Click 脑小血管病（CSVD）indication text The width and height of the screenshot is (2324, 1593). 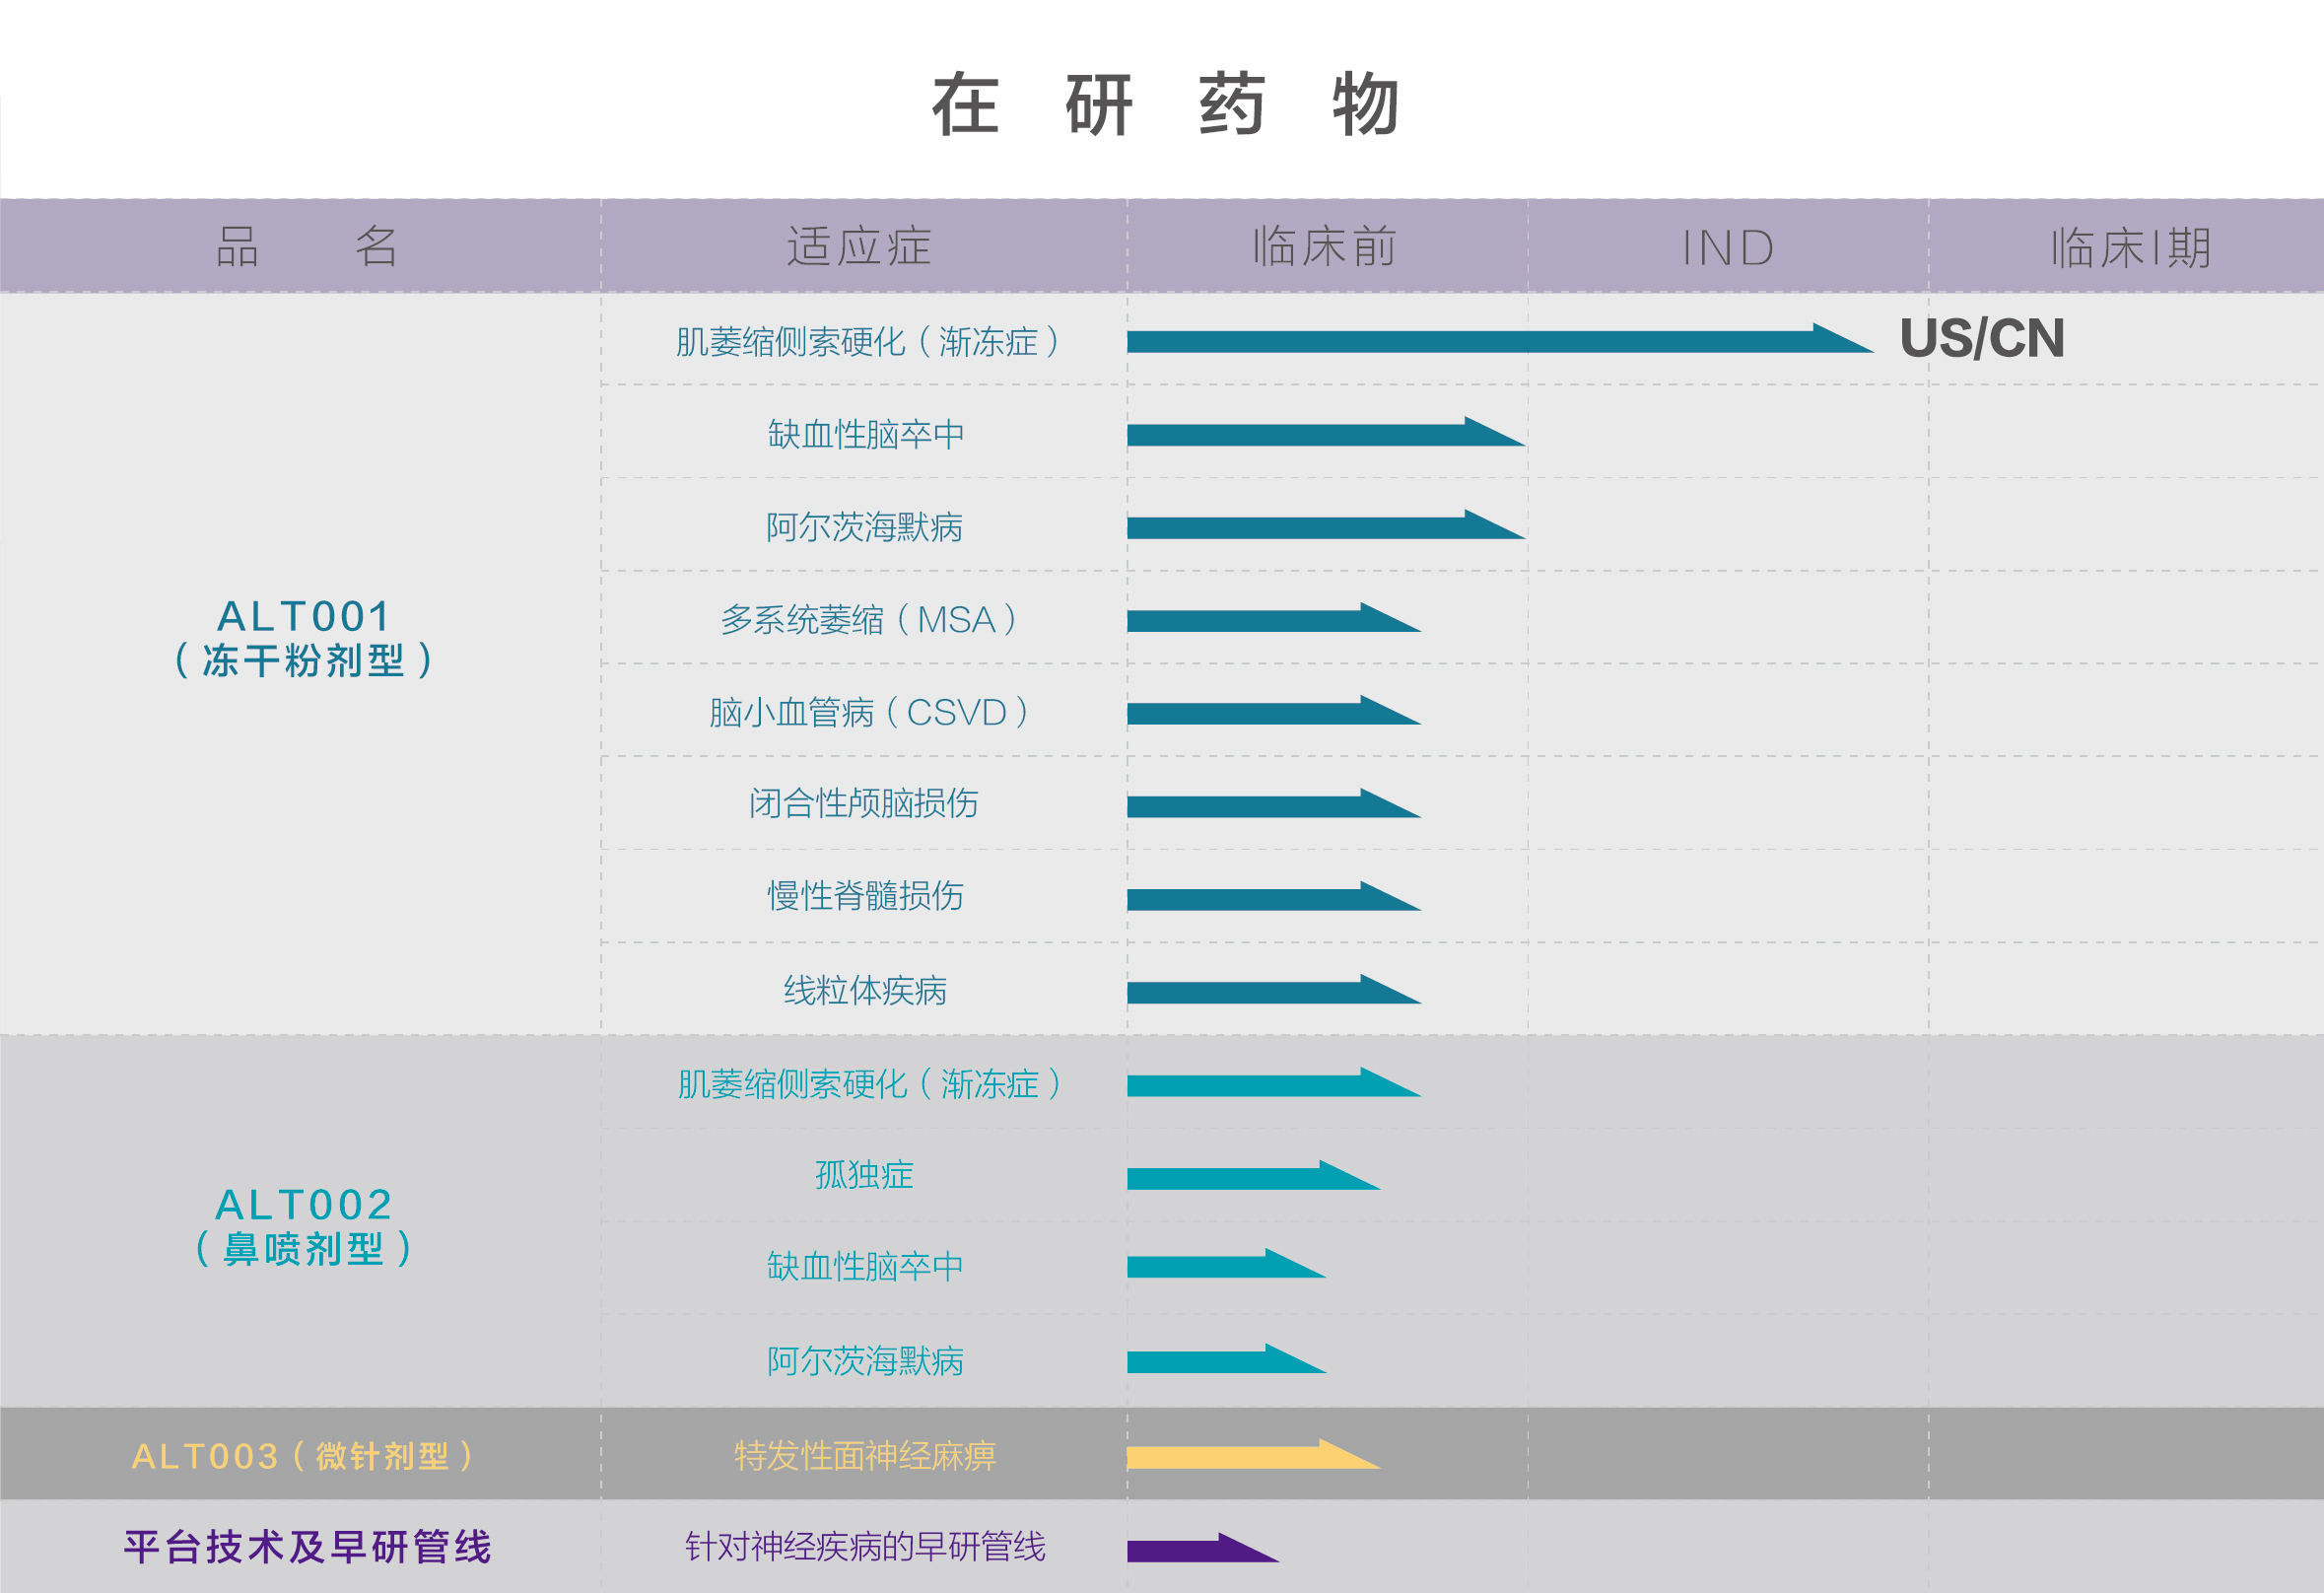tap(868, 713)
